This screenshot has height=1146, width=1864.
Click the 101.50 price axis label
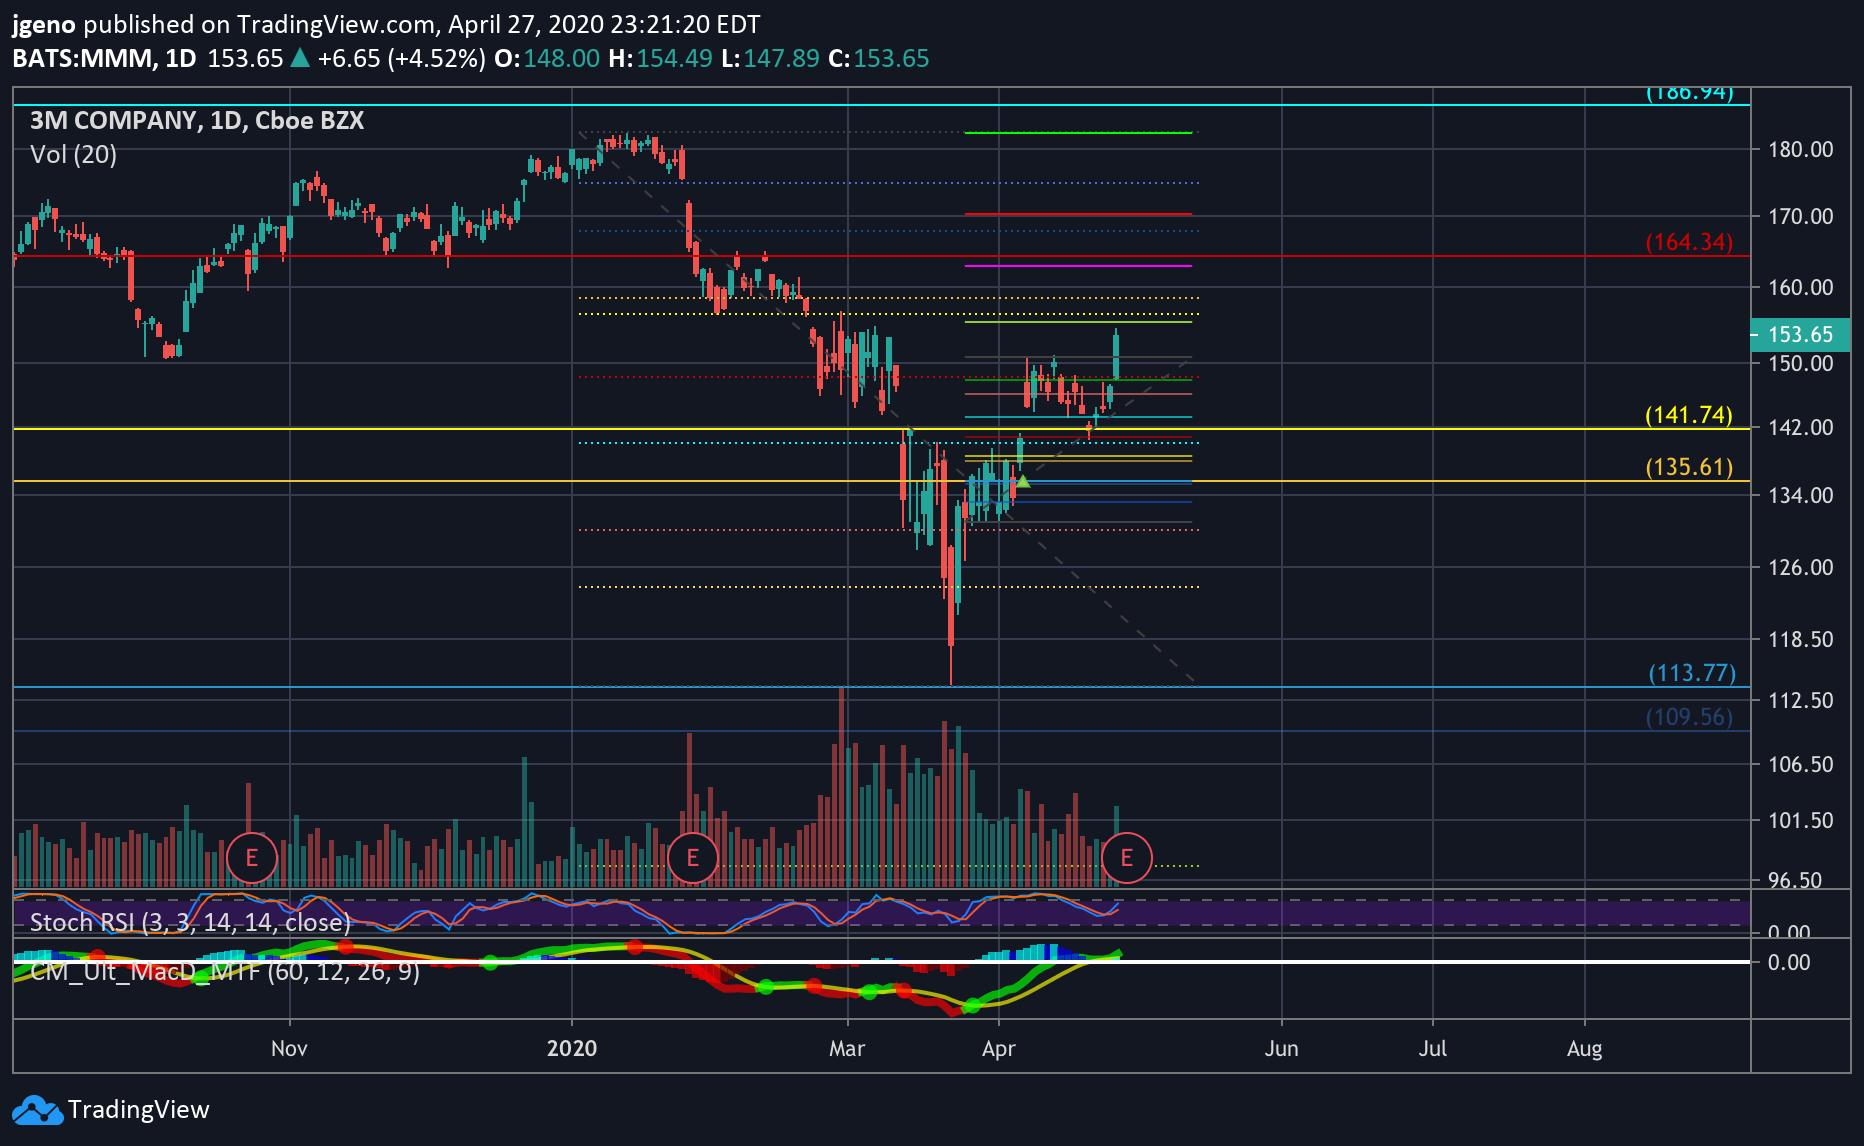point(1801,820)
